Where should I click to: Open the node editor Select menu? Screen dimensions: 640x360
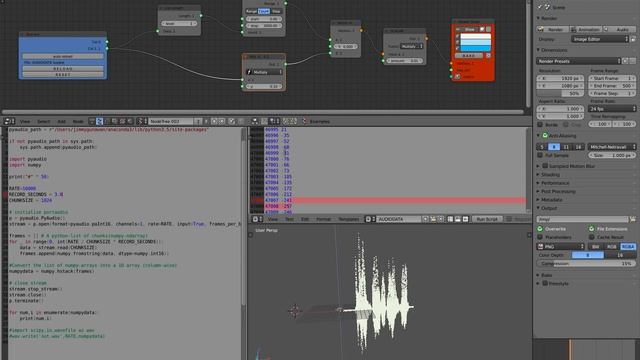(43, 121)
